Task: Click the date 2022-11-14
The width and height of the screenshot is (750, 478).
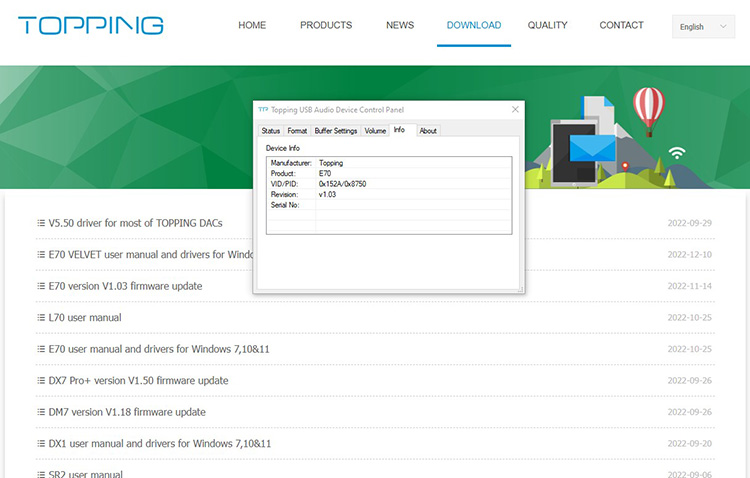Action: [x=690, y=286]
